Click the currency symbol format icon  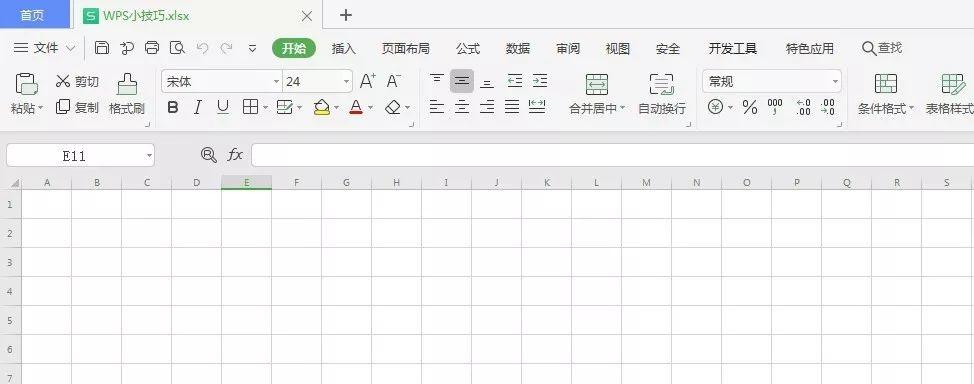pos(716,107)
